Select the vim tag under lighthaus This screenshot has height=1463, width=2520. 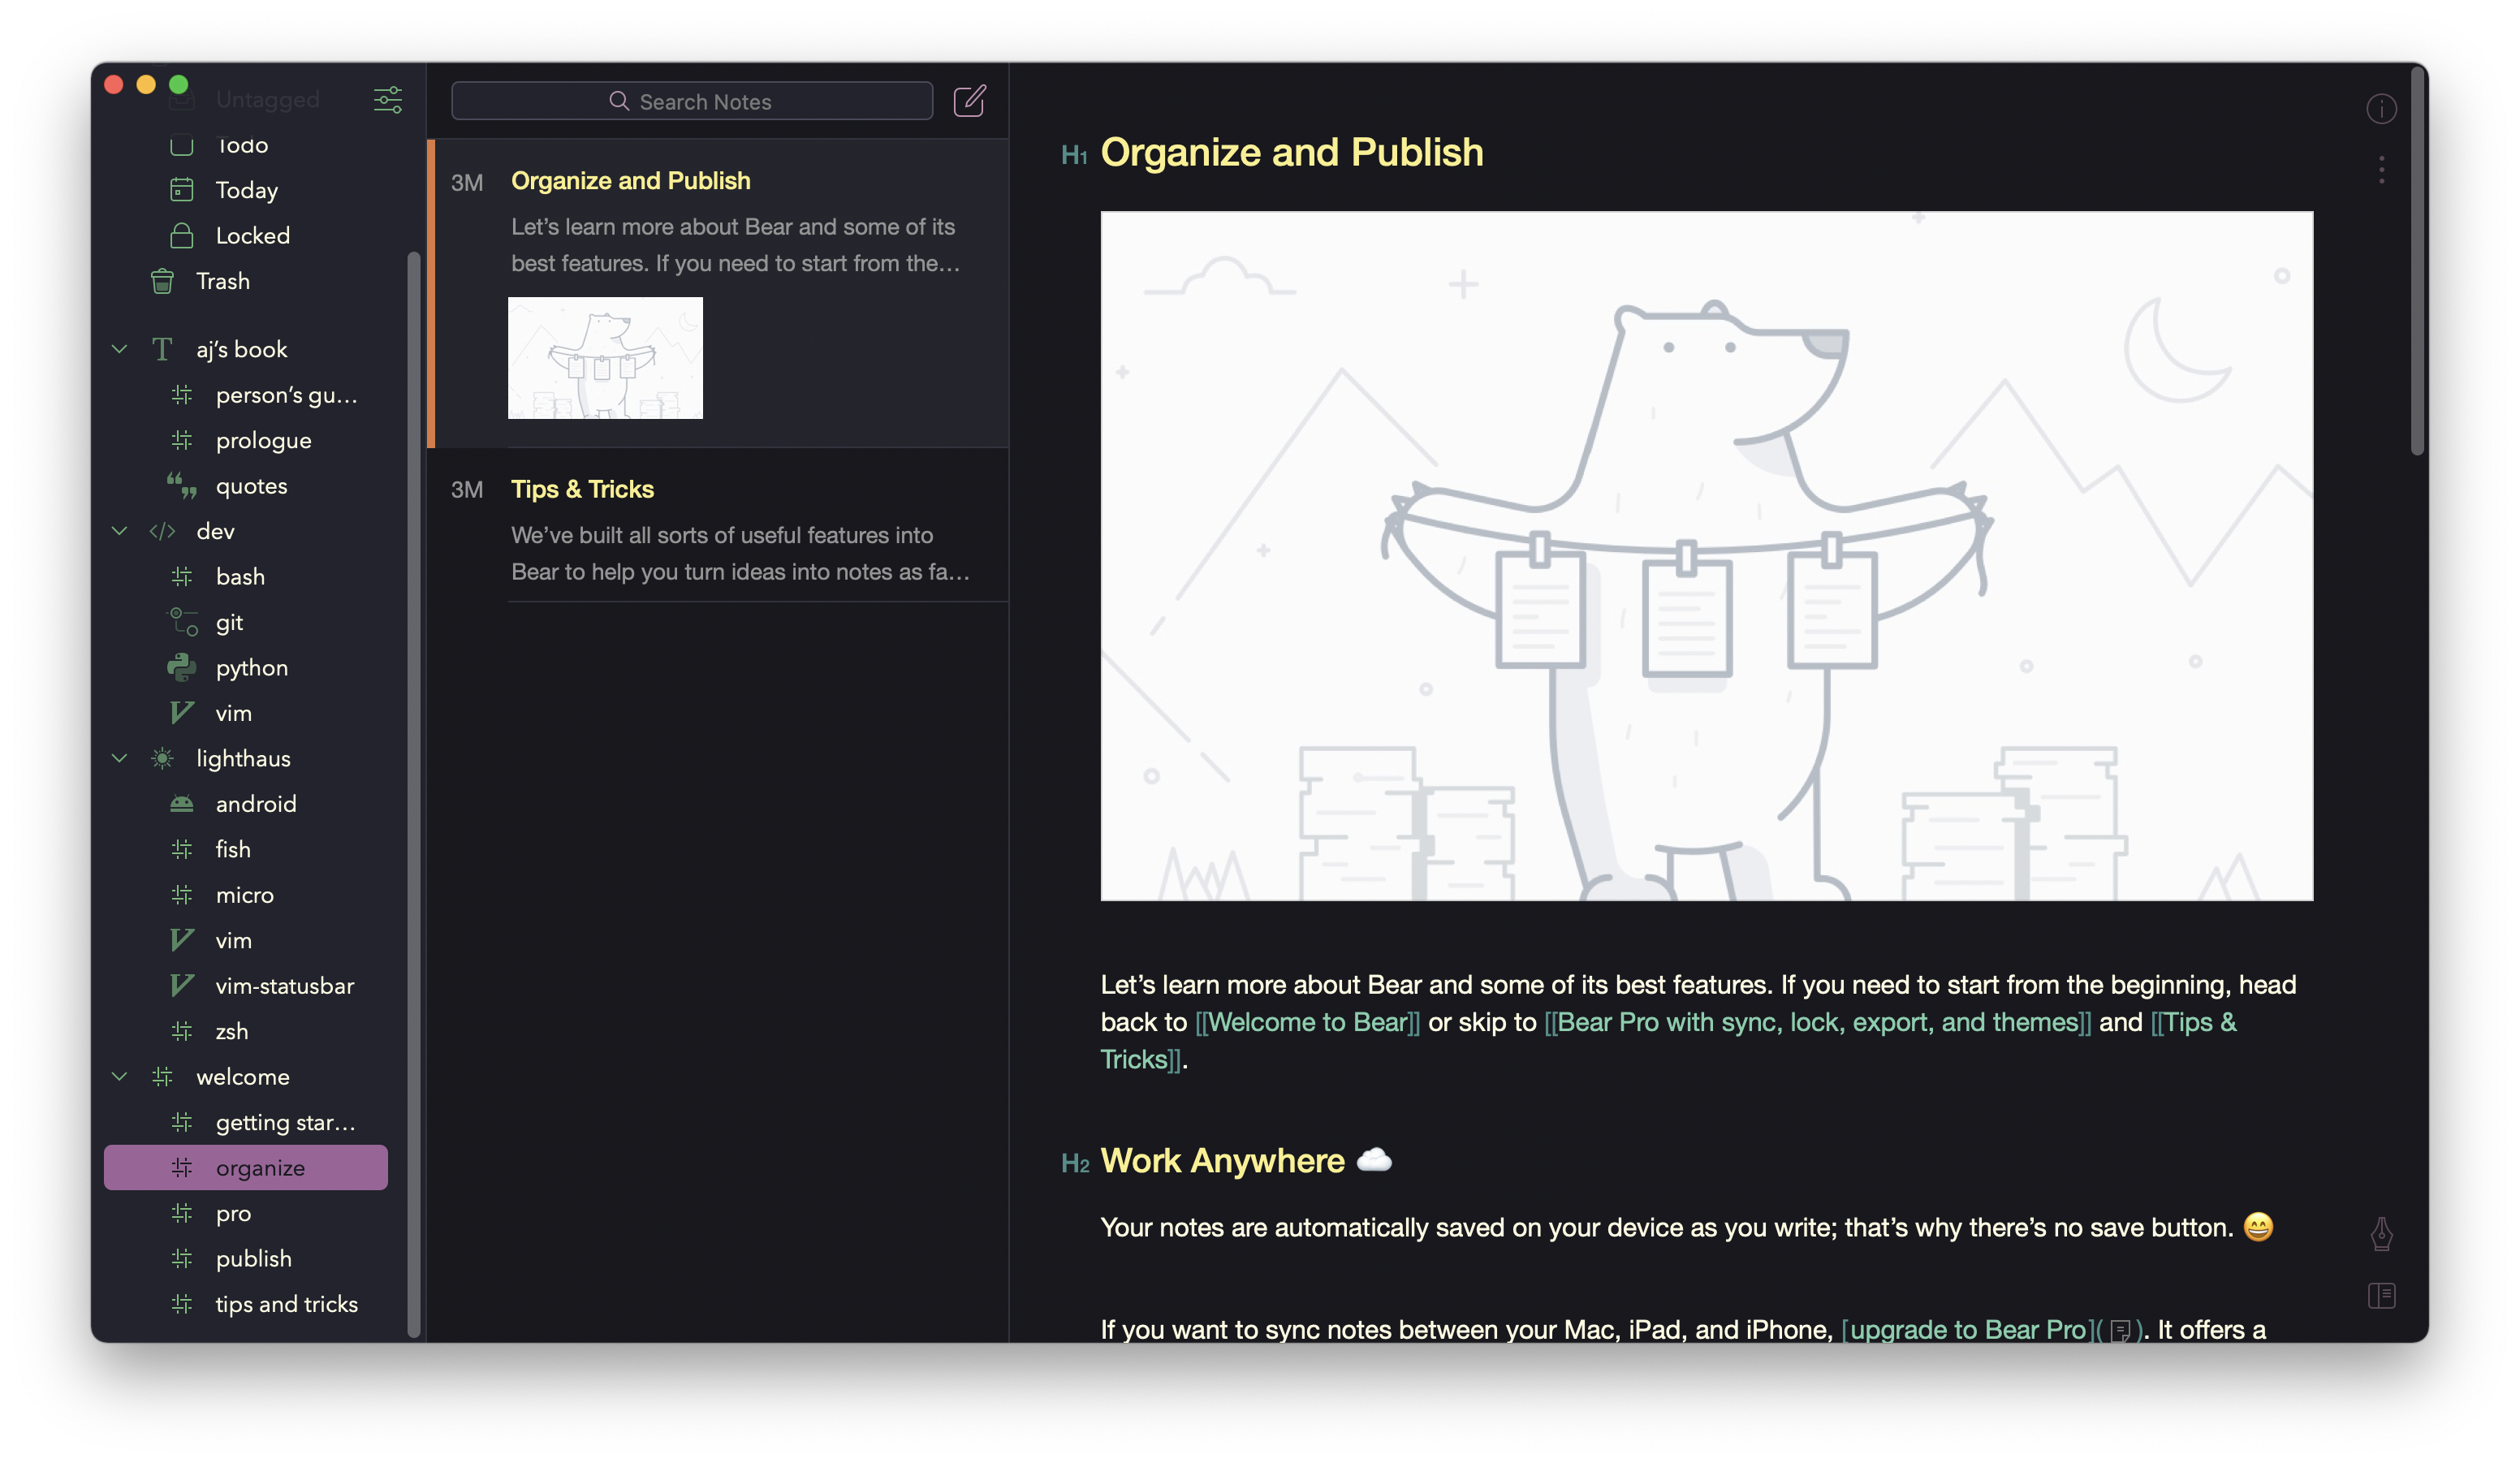pos(246,940)
